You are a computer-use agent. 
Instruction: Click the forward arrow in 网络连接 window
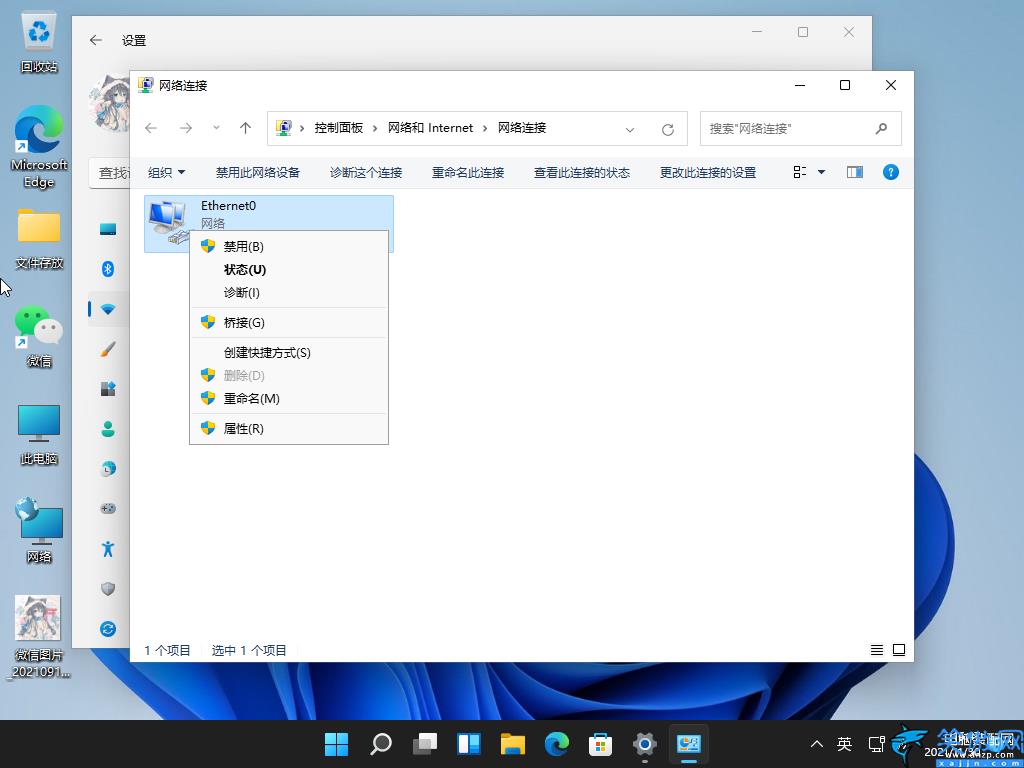pyautogui.click(x=185, y=128)
